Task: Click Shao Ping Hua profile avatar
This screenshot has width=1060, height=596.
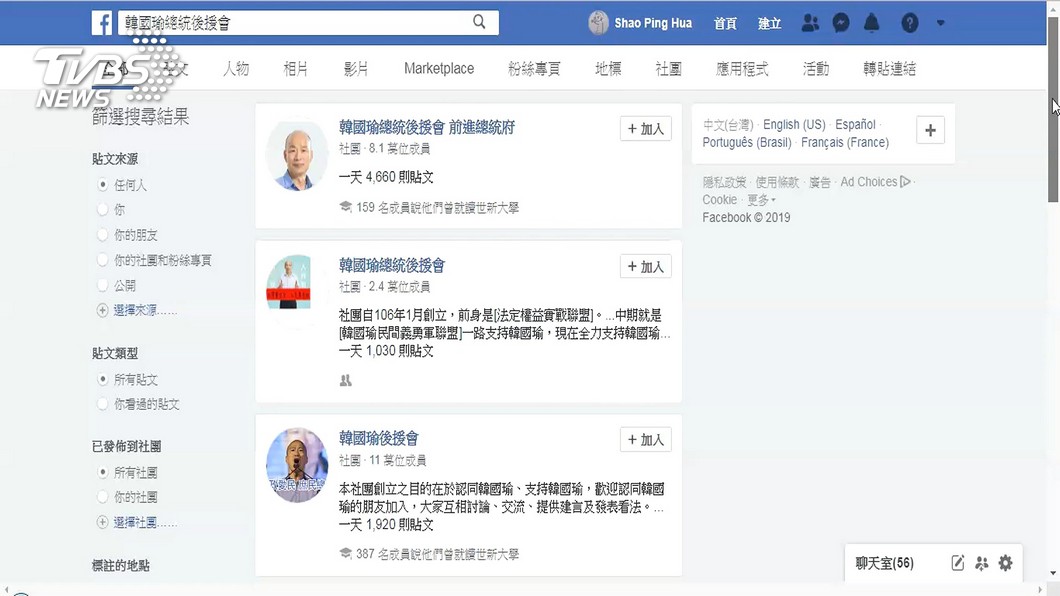Action: click(x=598, y=23)
